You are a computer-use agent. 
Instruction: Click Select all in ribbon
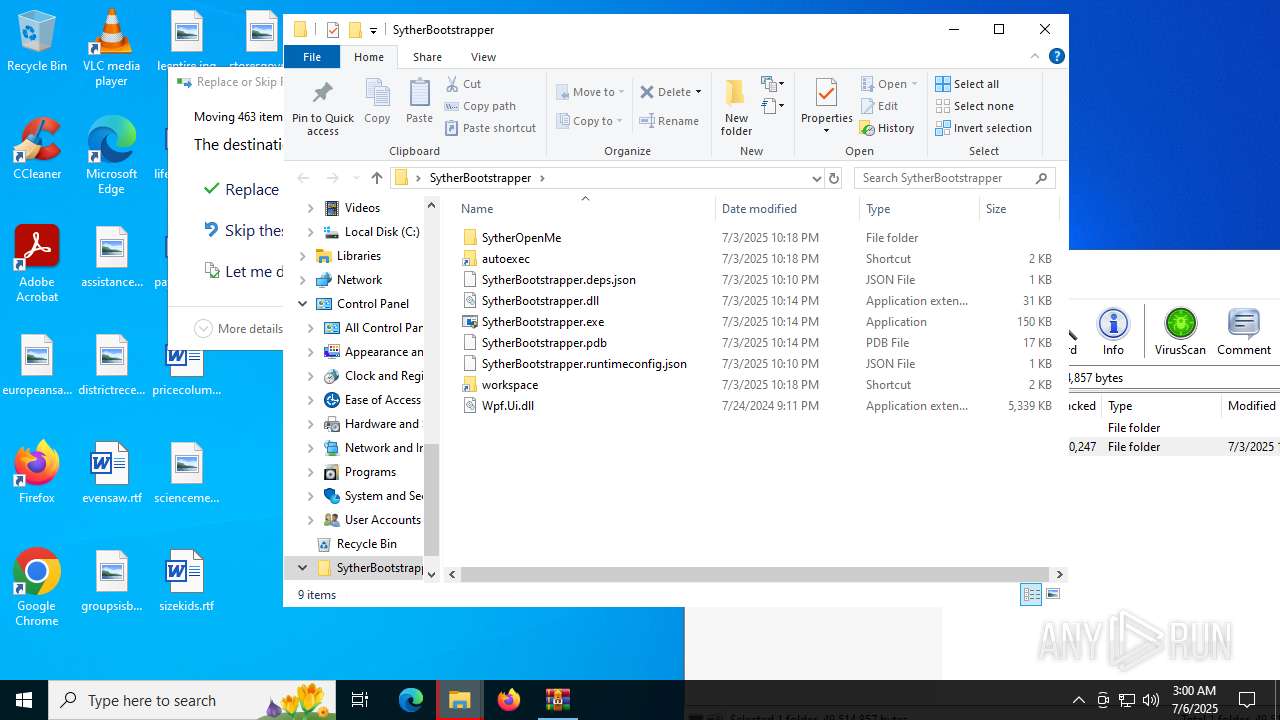tap(967, 84)
